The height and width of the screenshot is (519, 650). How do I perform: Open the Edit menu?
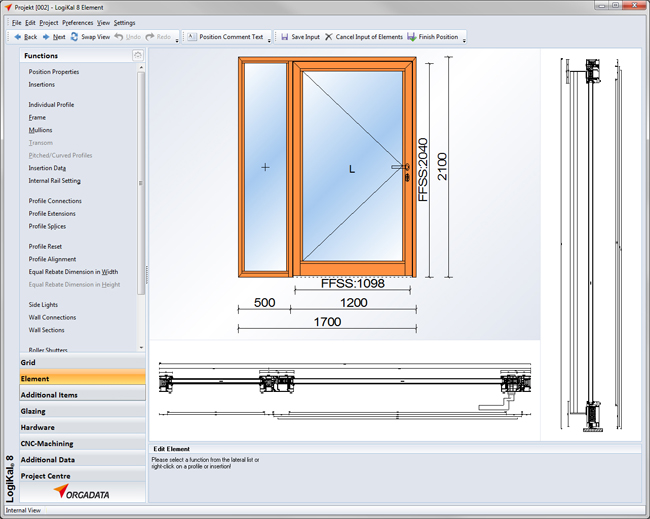coord(30,23)
